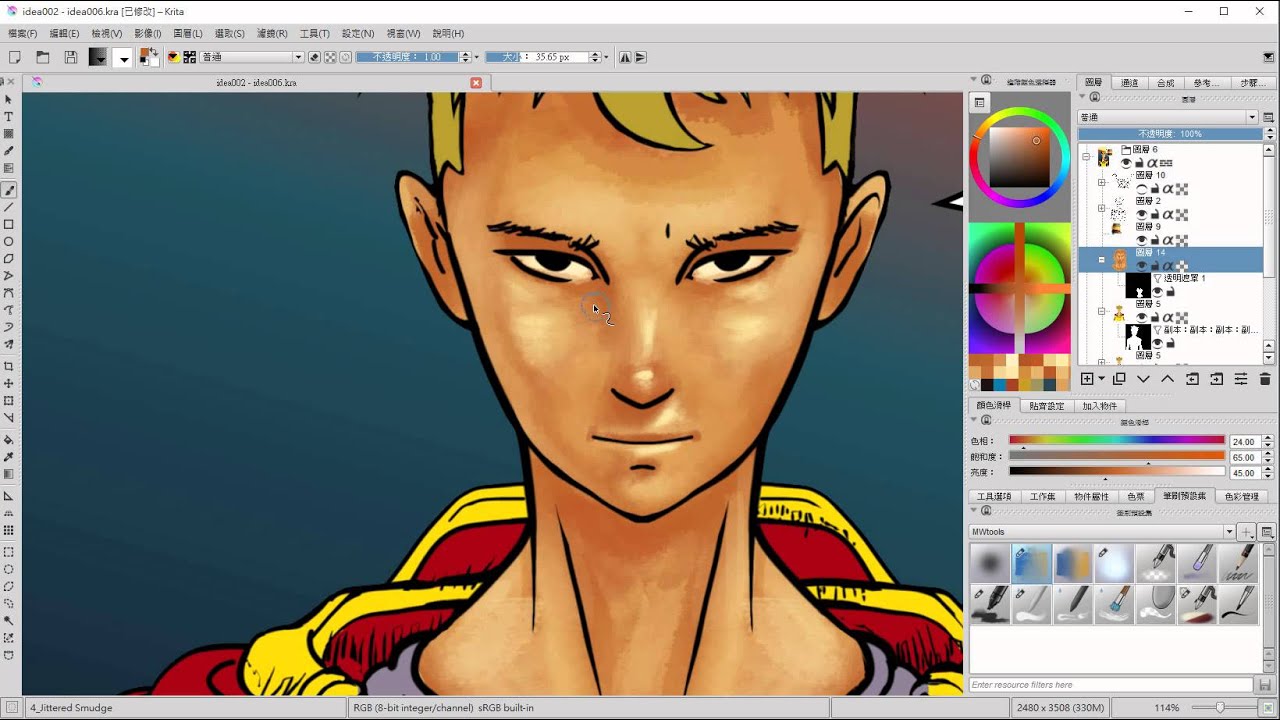Toggle horizontal mirror tool
The image size is (1280, 720).
coord(625,57)
